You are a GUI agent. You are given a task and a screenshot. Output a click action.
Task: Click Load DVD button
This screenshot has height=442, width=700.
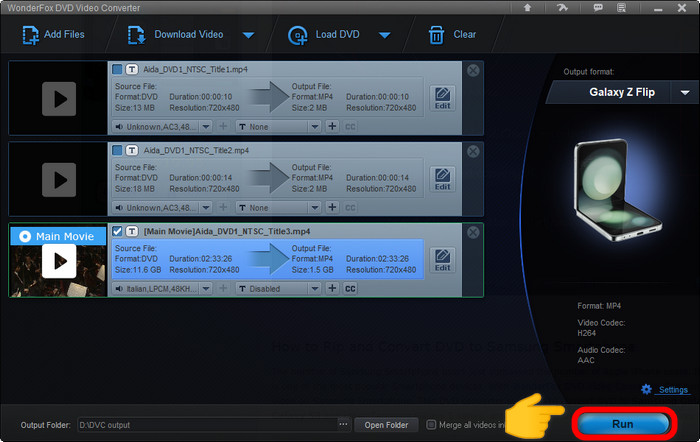coord(324,35)
